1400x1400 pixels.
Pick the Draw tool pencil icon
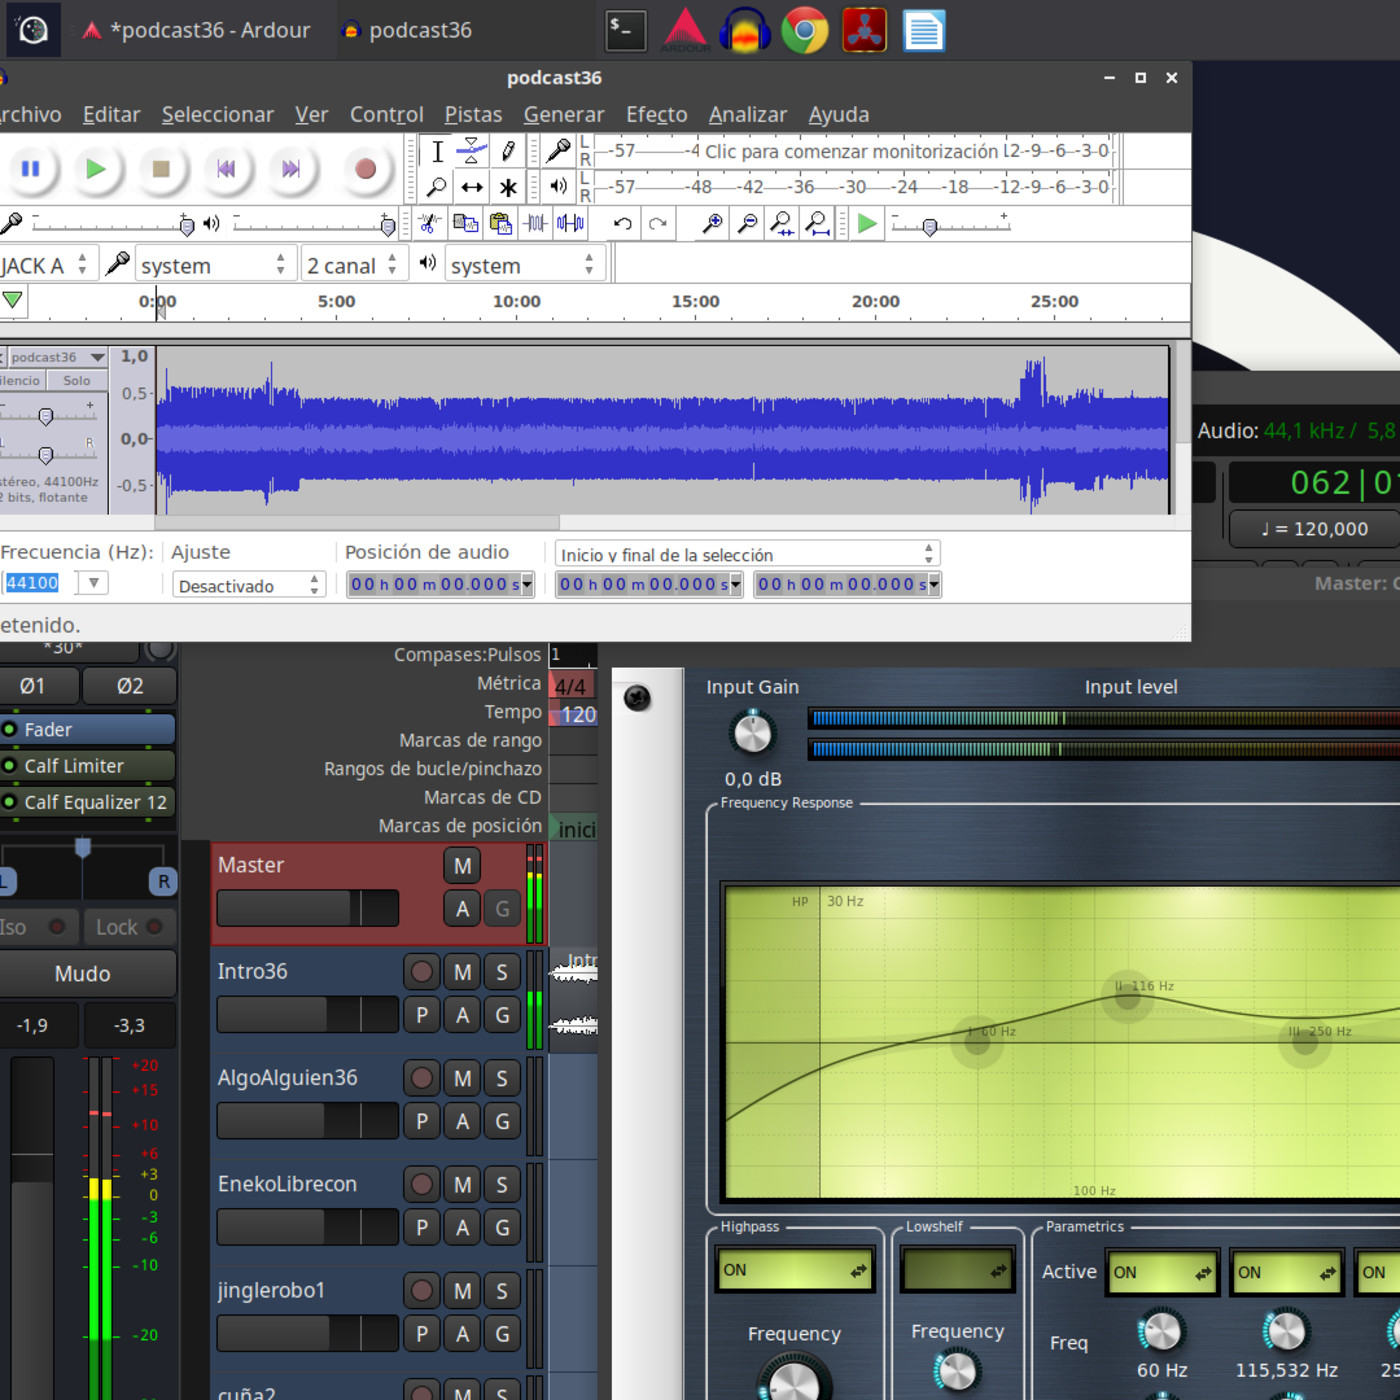tap(508, 150)
